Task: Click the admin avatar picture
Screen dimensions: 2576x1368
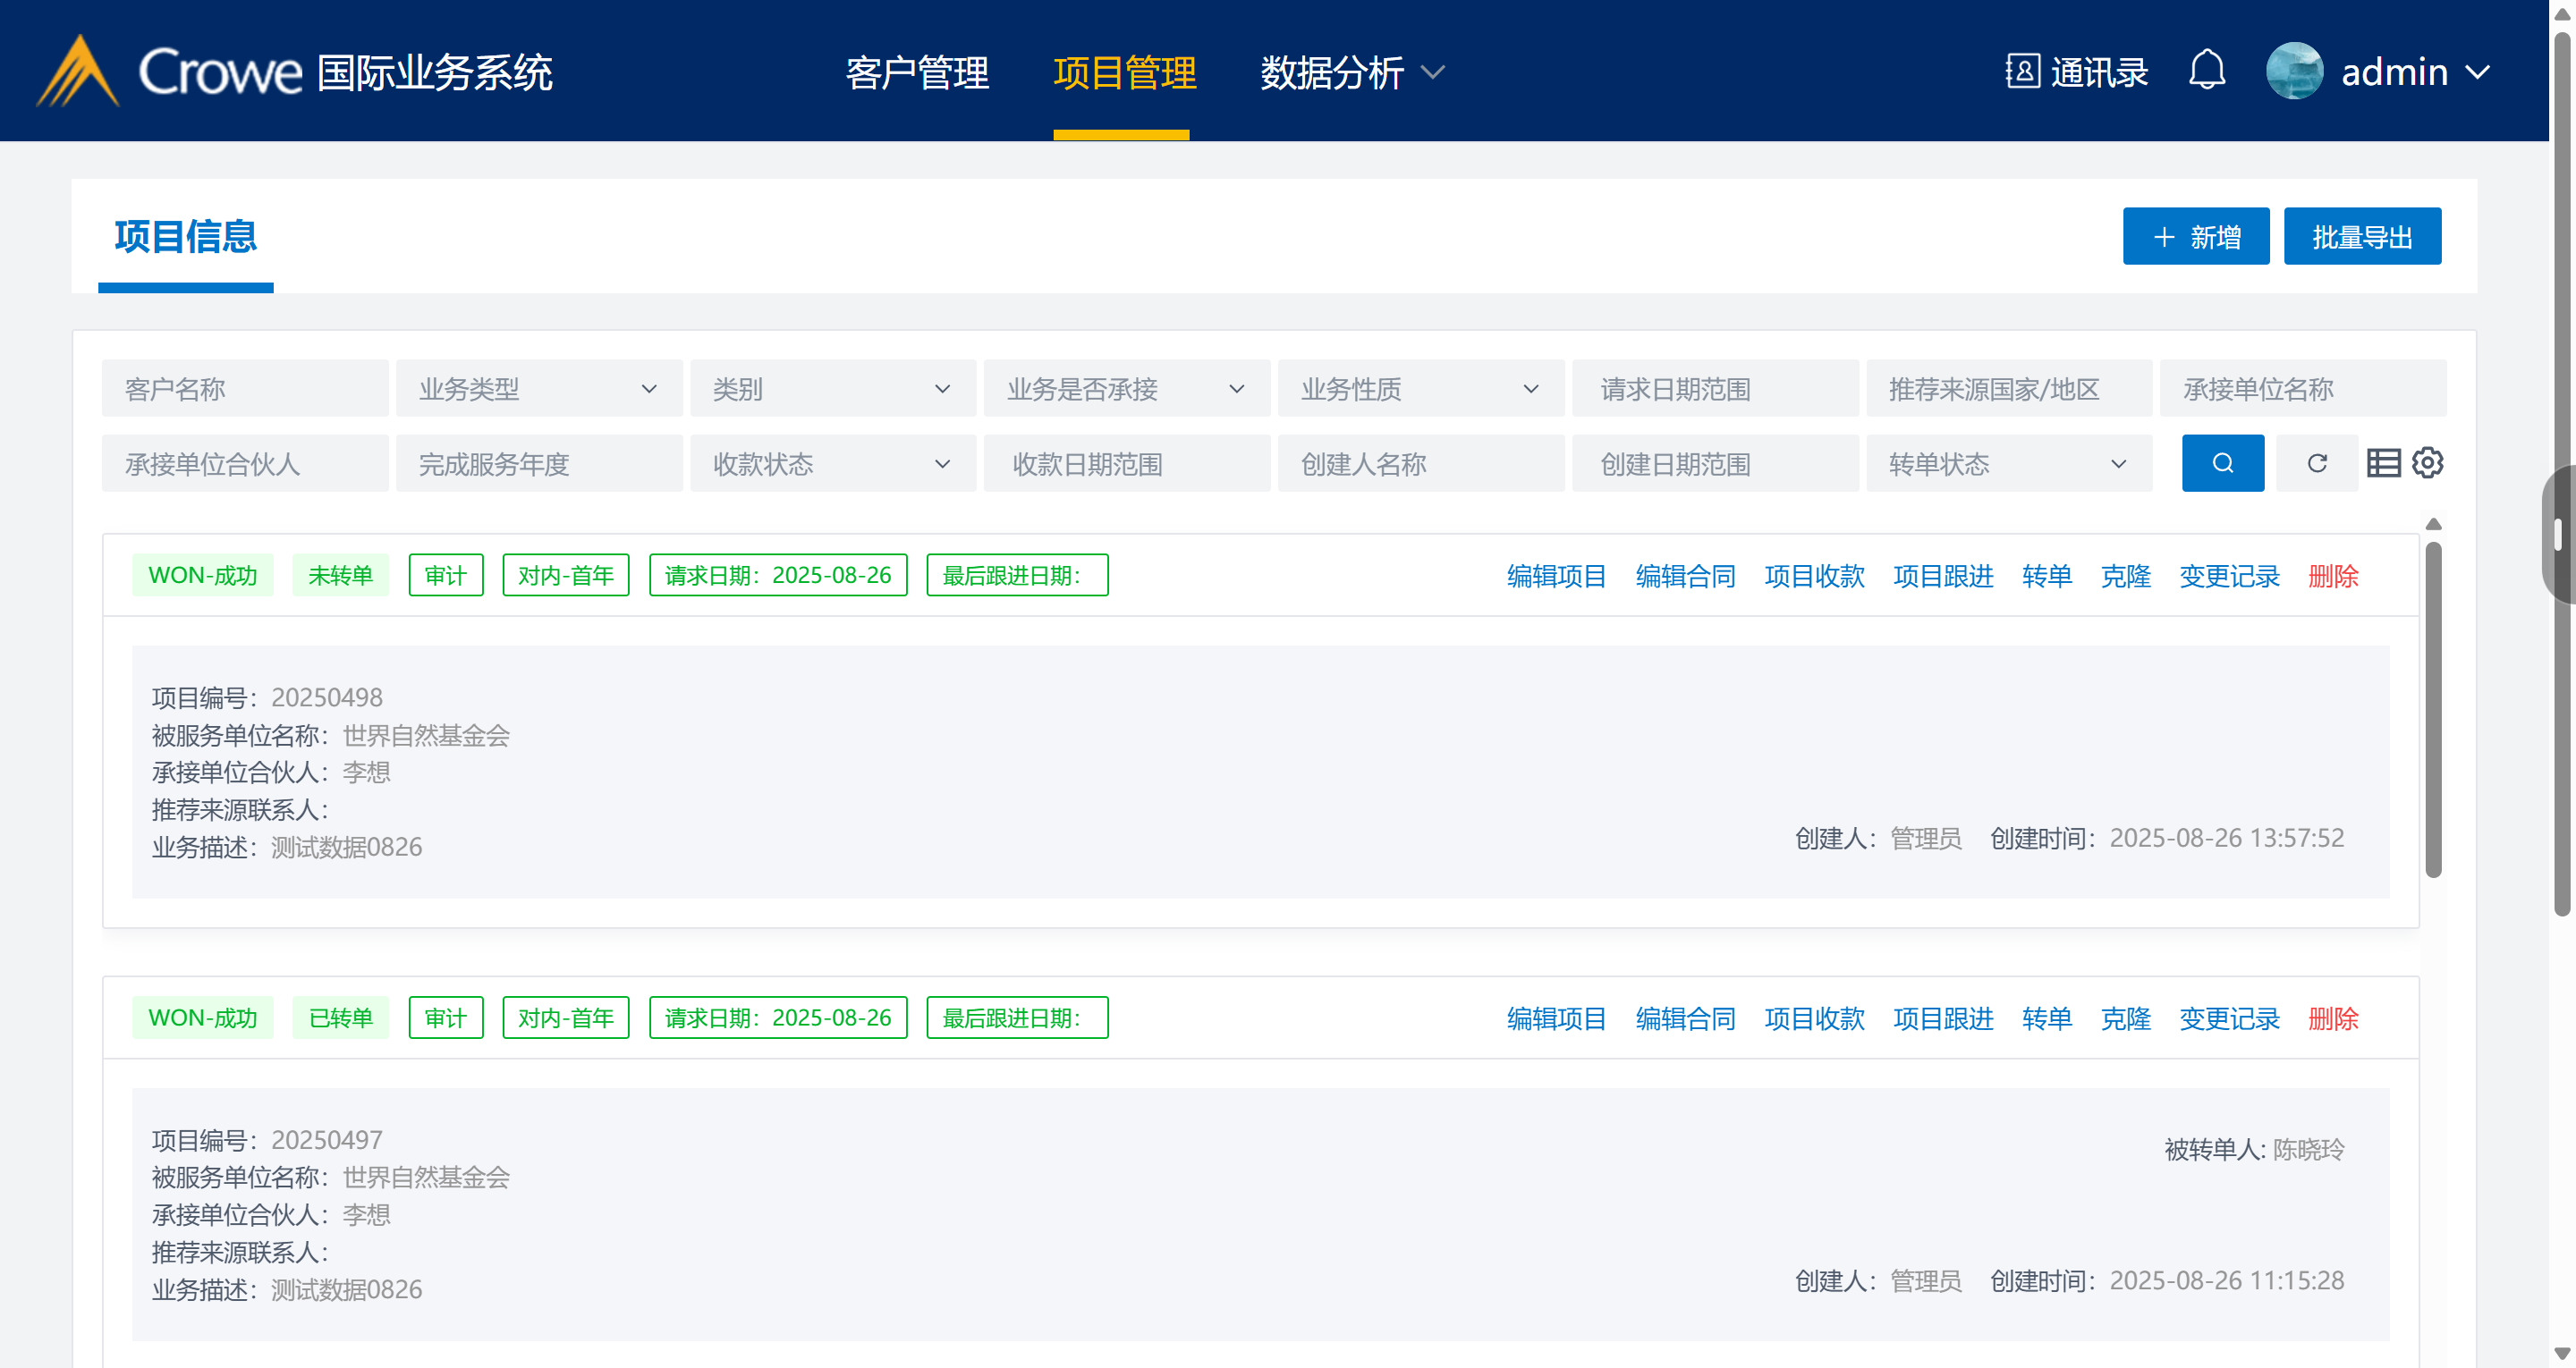Action: [x=2294, y=71]
